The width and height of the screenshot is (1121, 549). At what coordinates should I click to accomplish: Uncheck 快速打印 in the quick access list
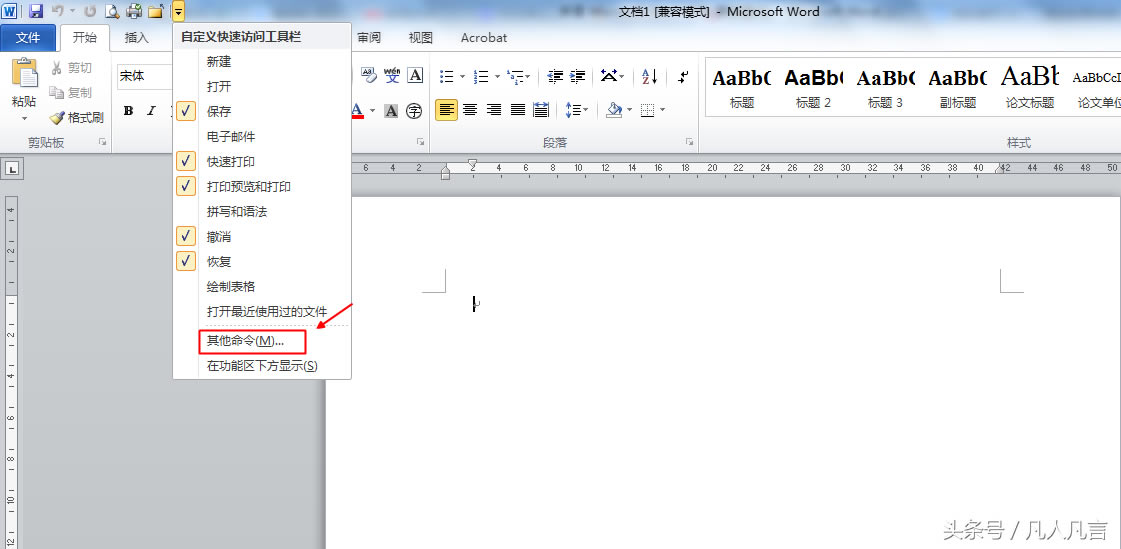tap(230, 161)
